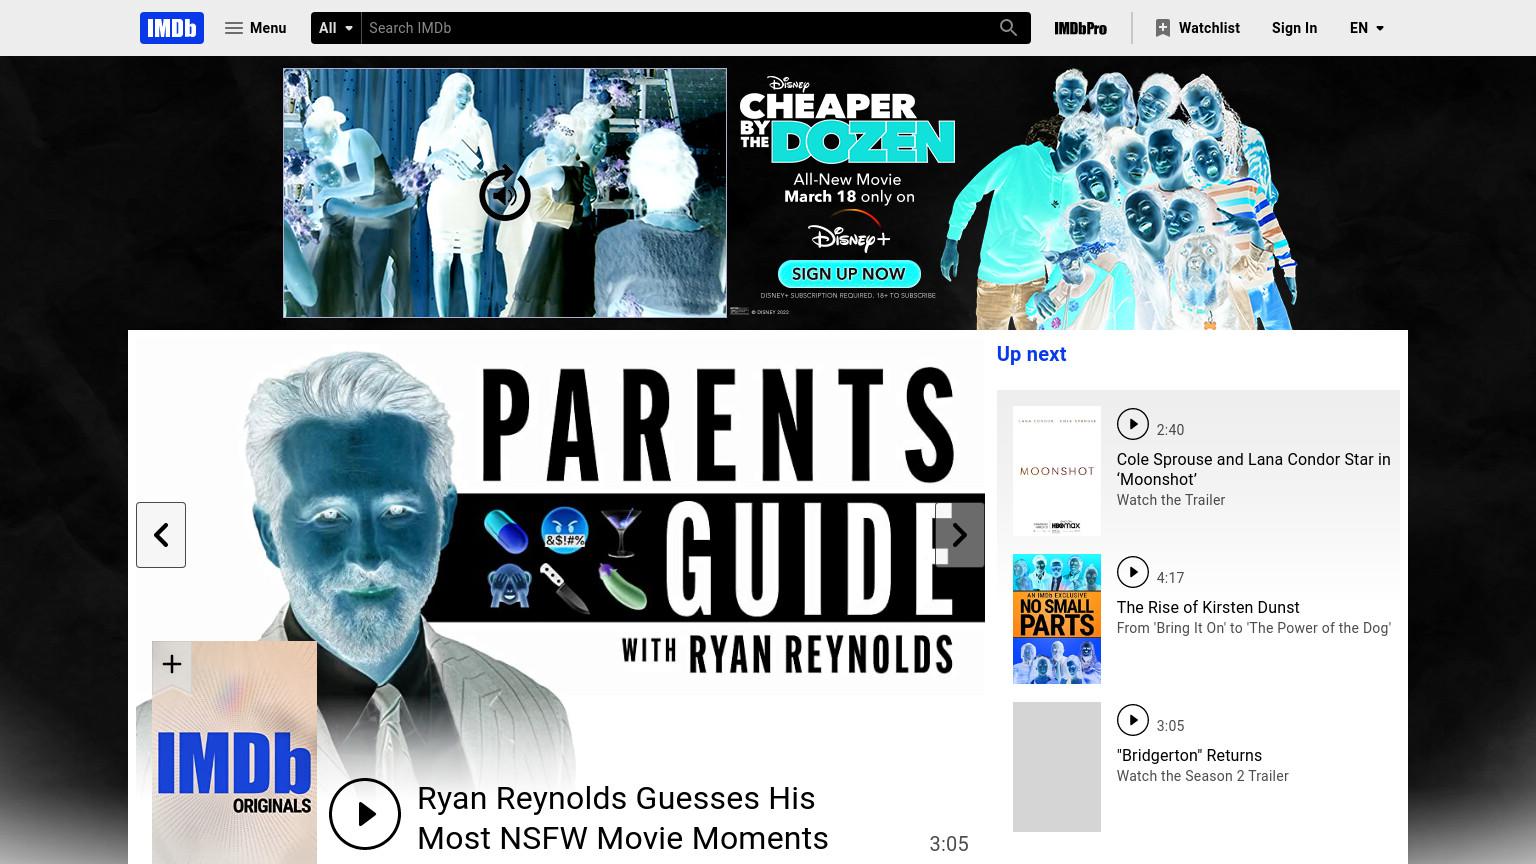Image resolution: width=1536 pixels, height=864 pixels.
Task: Go to the IMDb home logo
Action: click(x=172, y=28)
